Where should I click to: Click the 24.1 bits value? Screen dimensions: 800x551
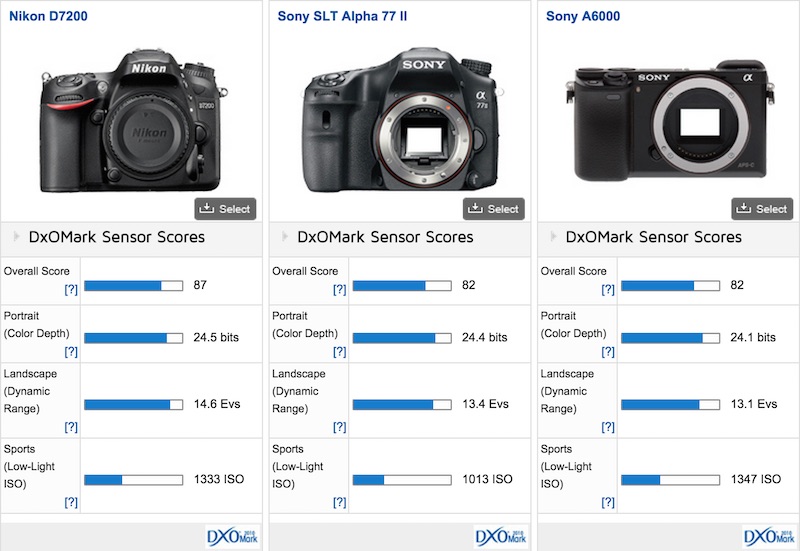point(753,337)
